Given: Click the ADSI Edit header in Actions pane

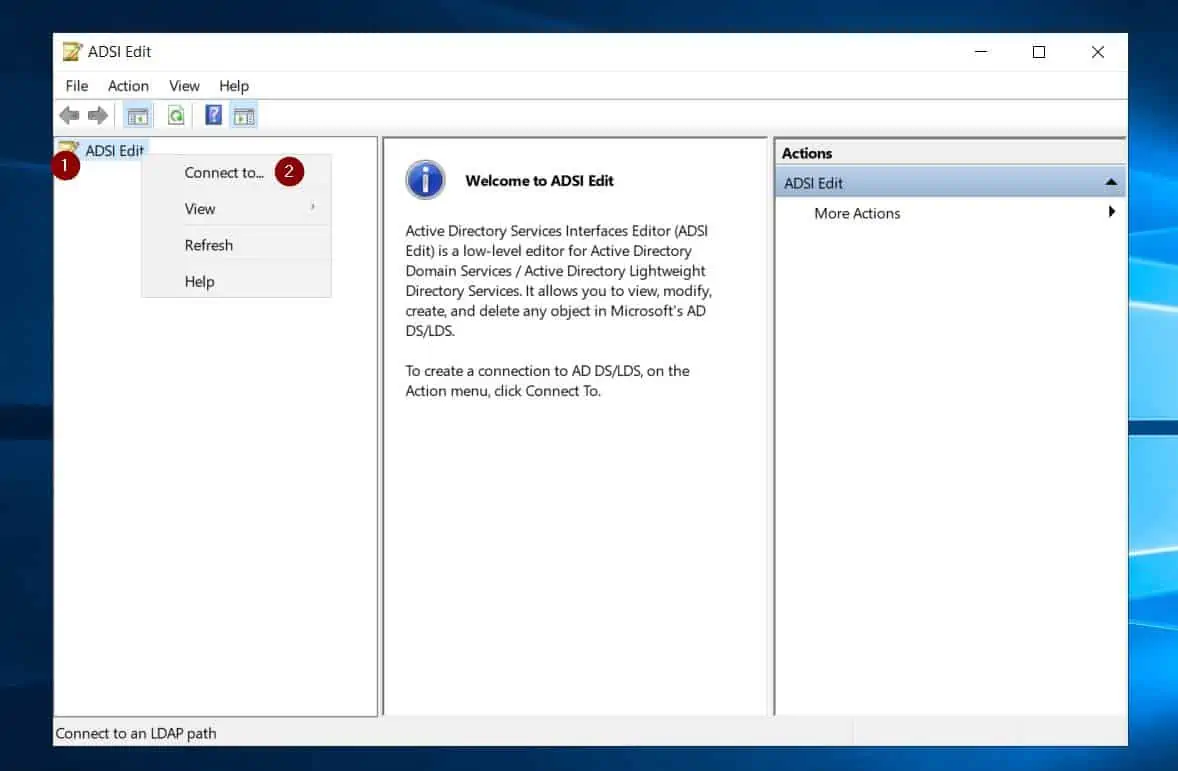Looking at the screenshot, I should click(x=950, y=183).
